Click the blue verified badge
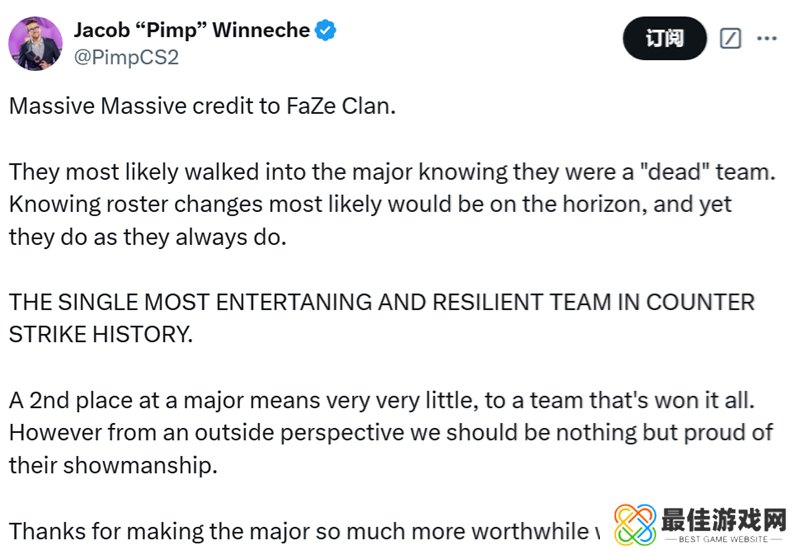The image size is (800, 550). [326, 31]
